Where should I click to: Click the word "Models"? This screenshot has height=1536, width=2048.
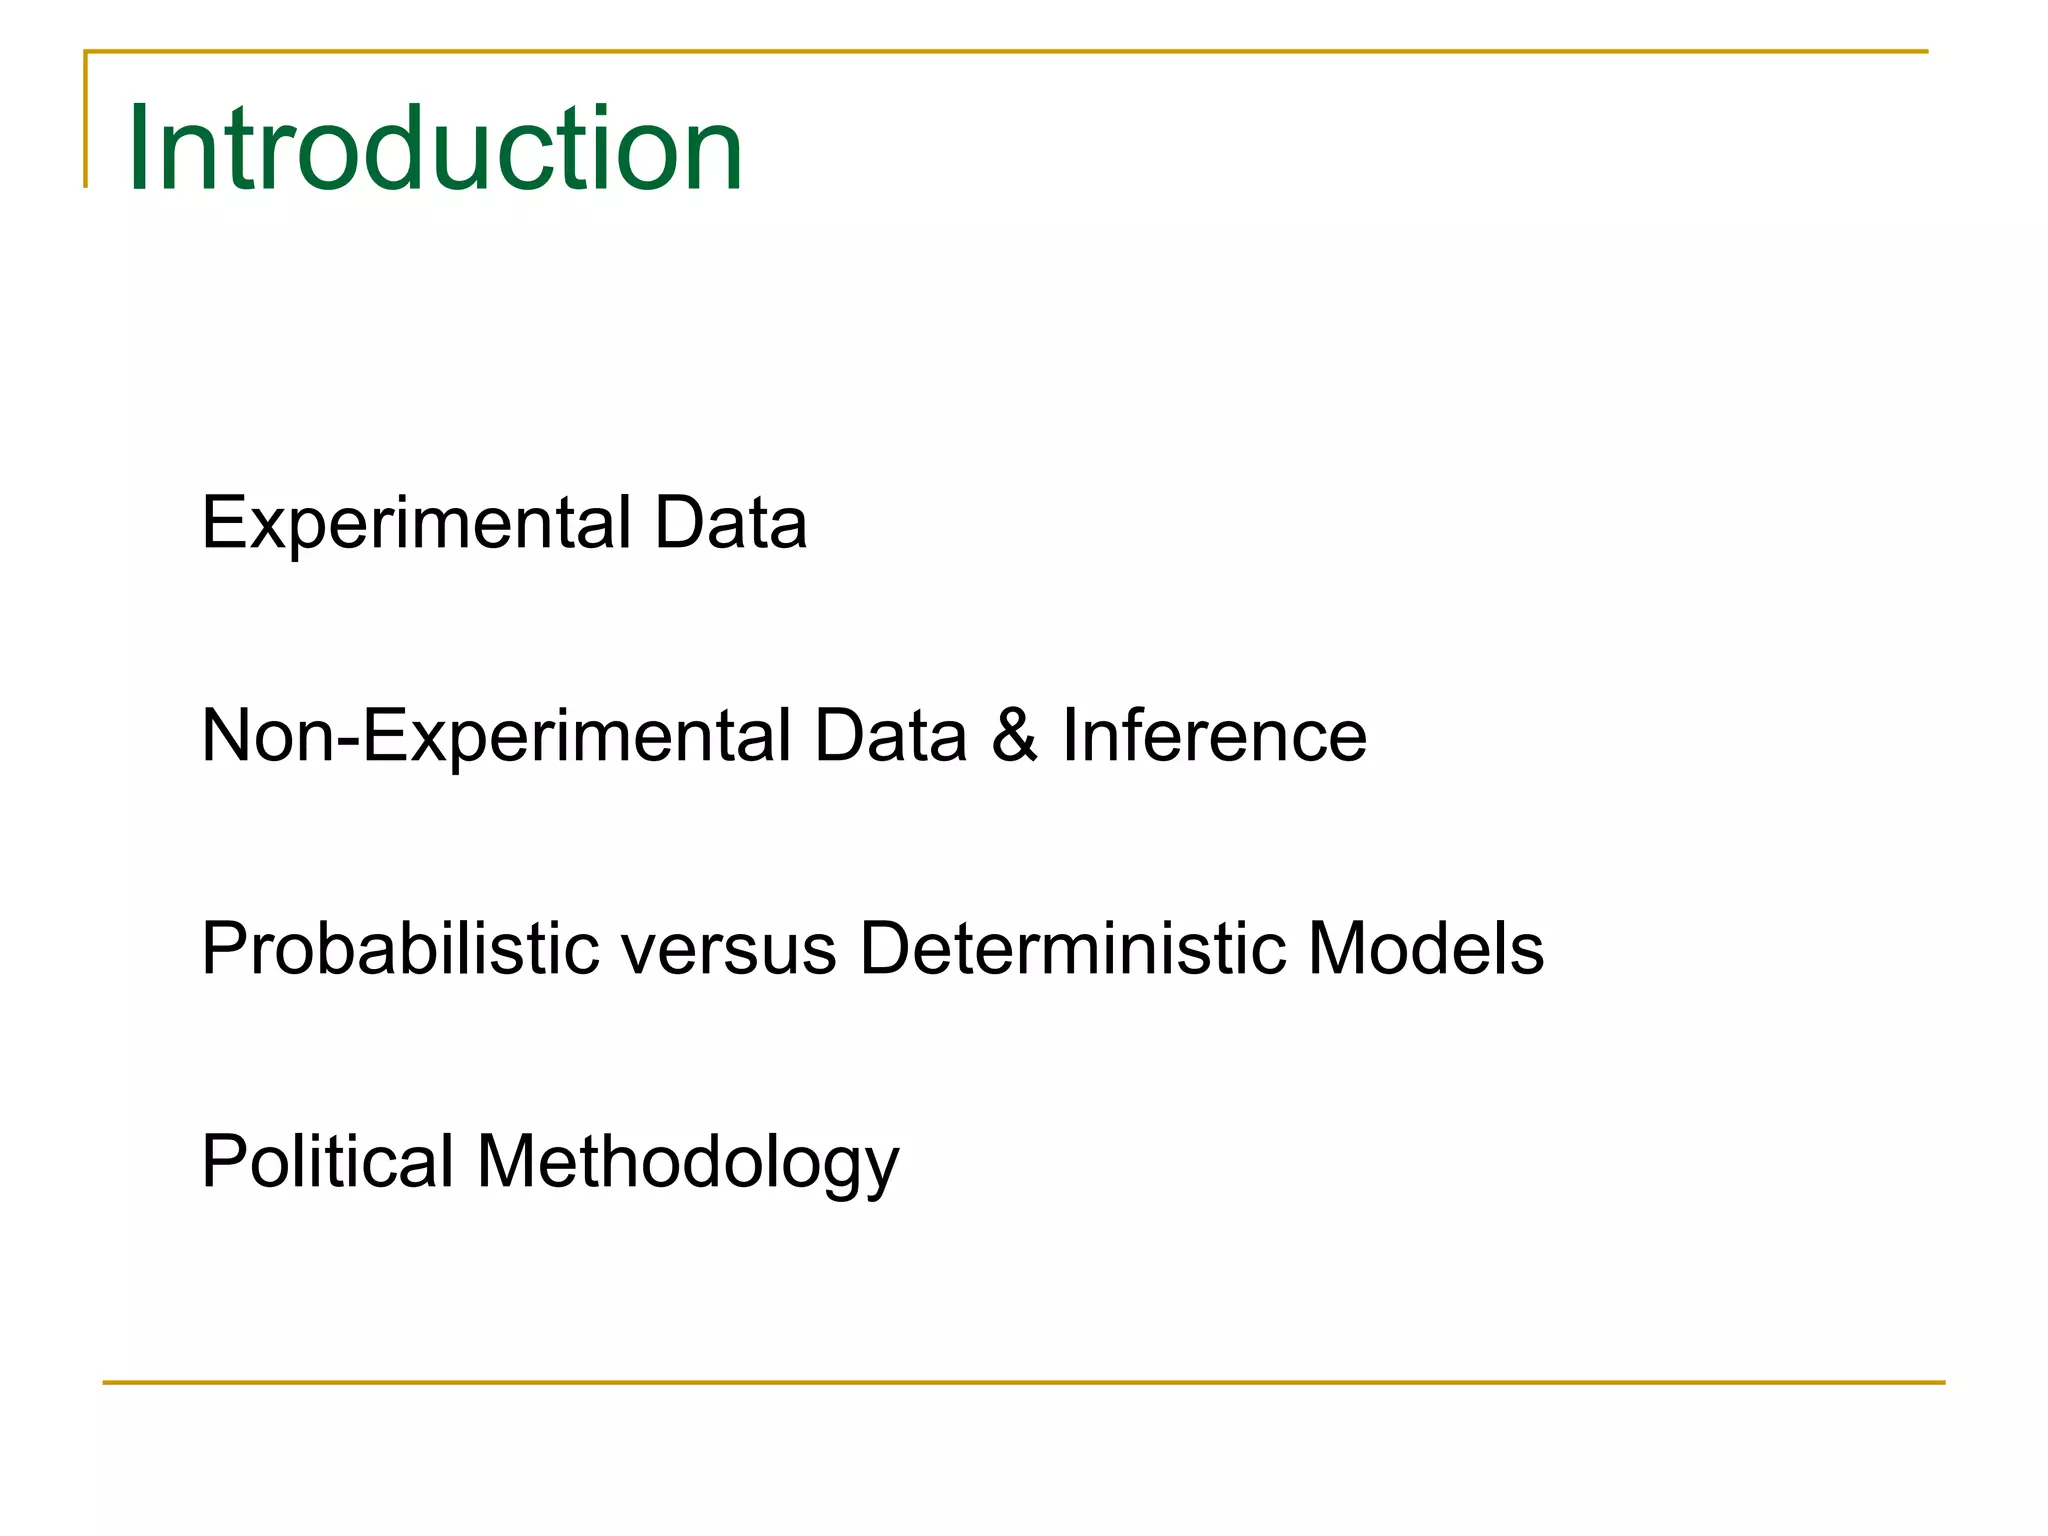click(x=1425, y=948)
